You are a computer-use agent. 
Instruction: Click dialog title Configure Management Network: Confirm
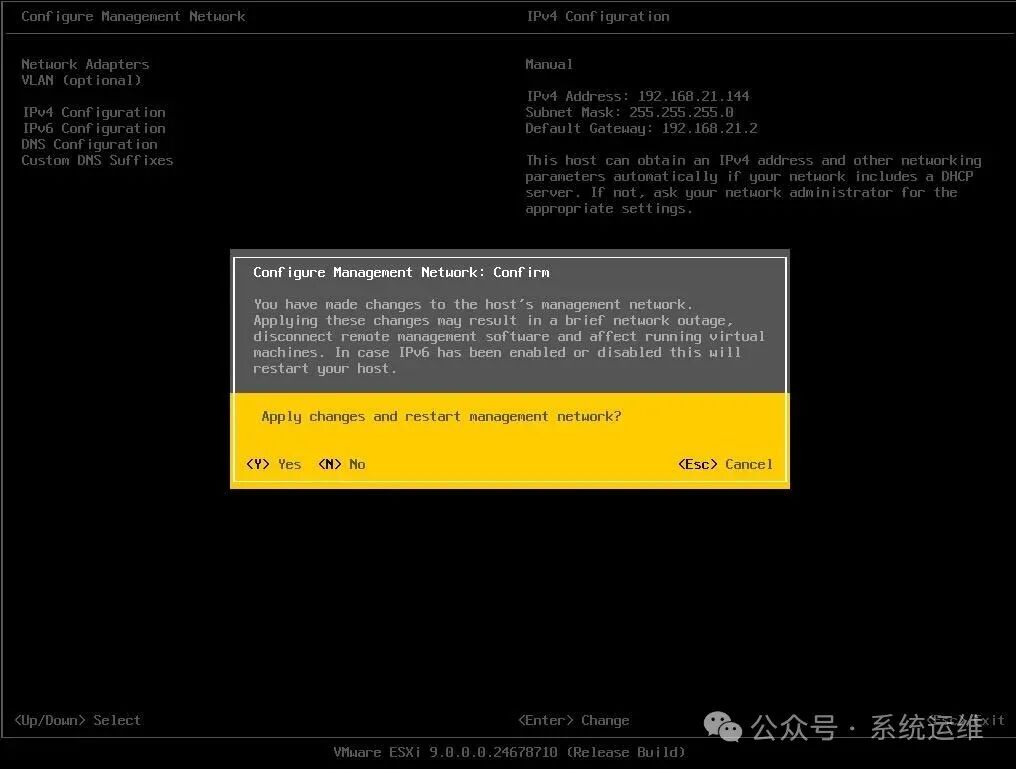tap(401, 272)
